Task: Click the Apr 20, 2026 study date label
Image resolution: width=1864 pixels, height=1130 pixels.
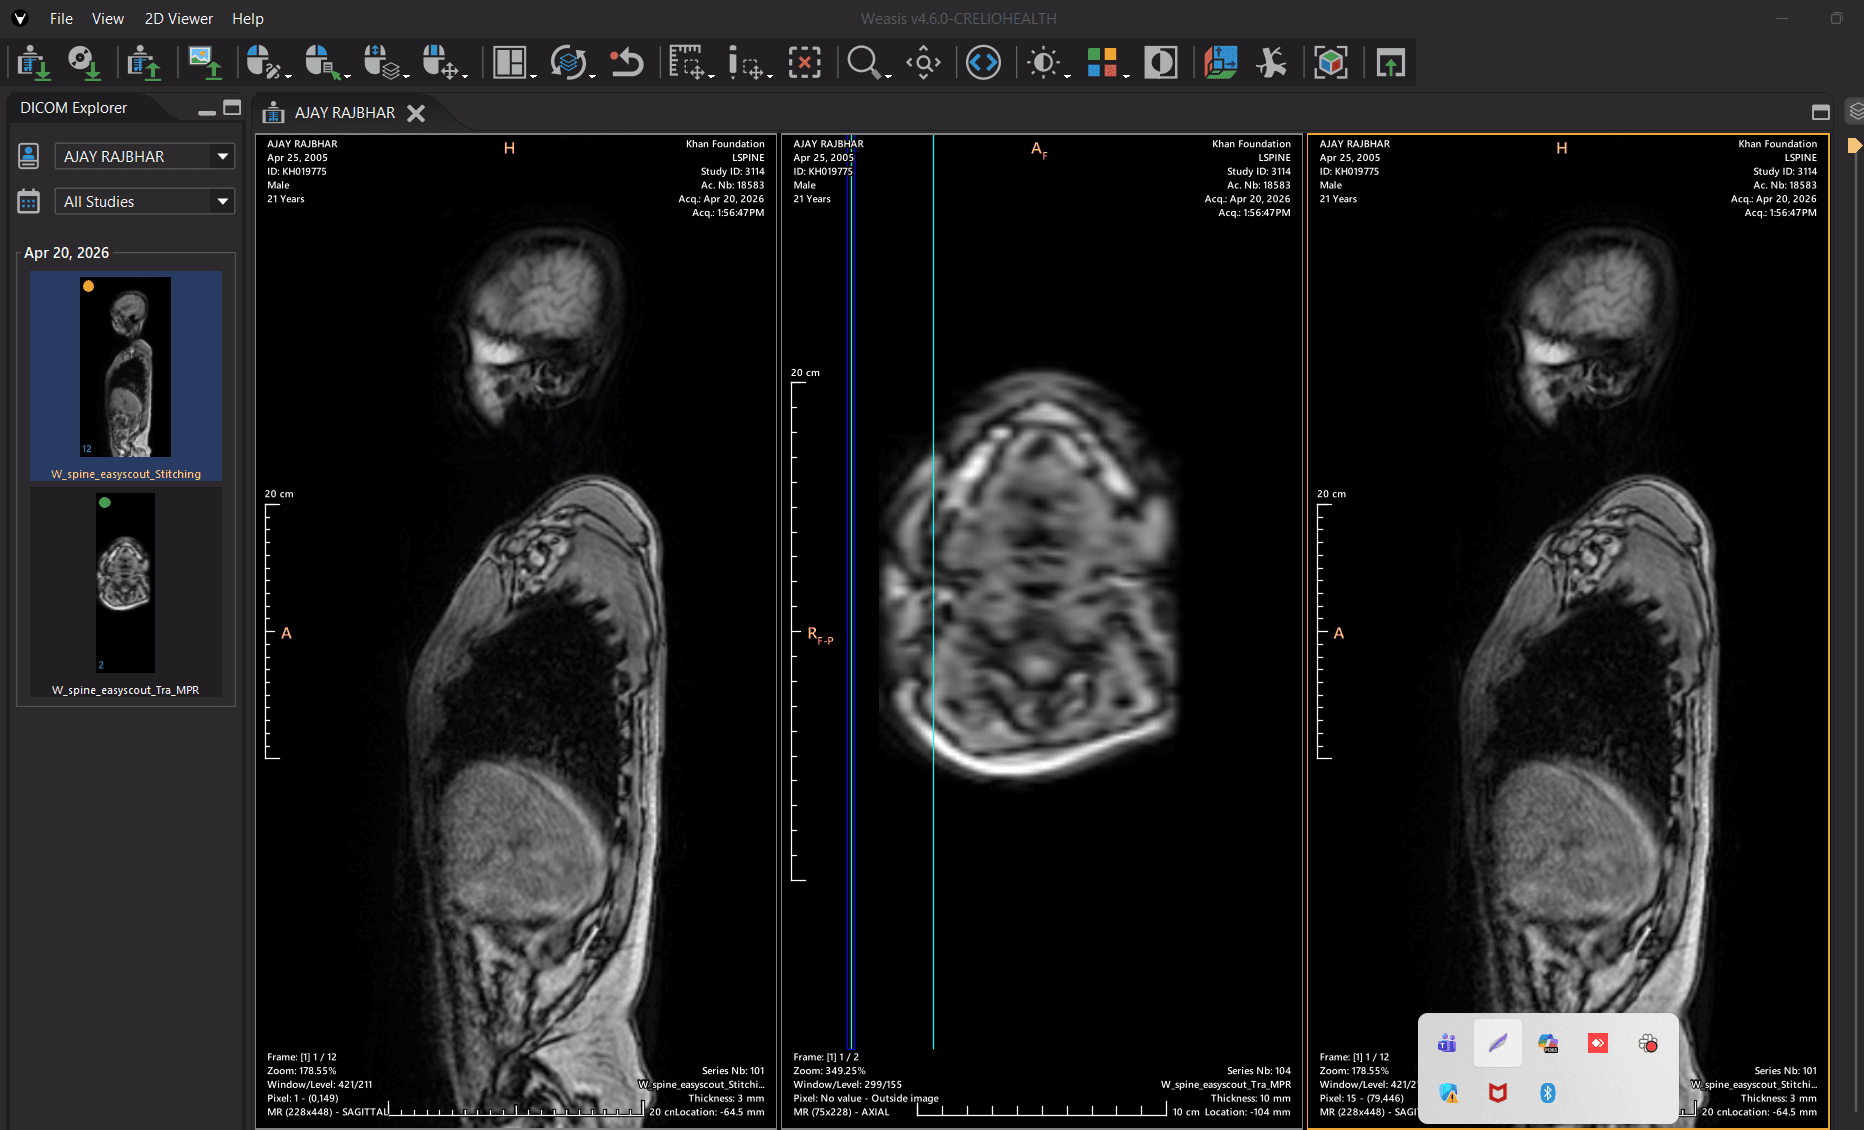Action: (66, 253)
